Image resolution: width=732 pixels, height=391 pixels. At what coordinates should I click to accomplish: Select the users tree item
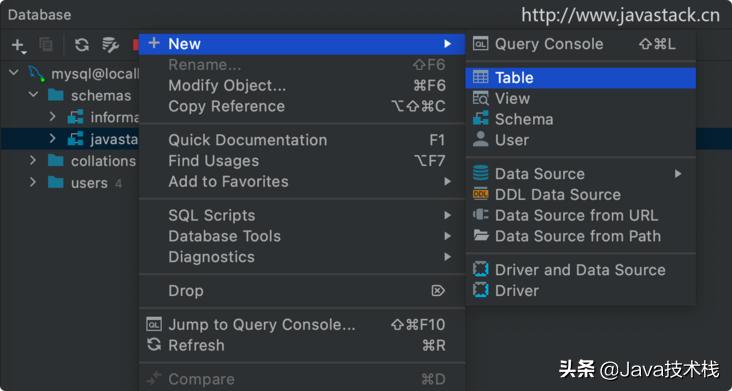point(89,183)
